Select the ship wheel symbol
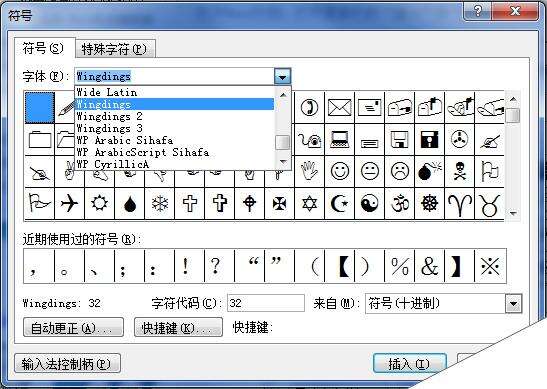 coord(429,203)
